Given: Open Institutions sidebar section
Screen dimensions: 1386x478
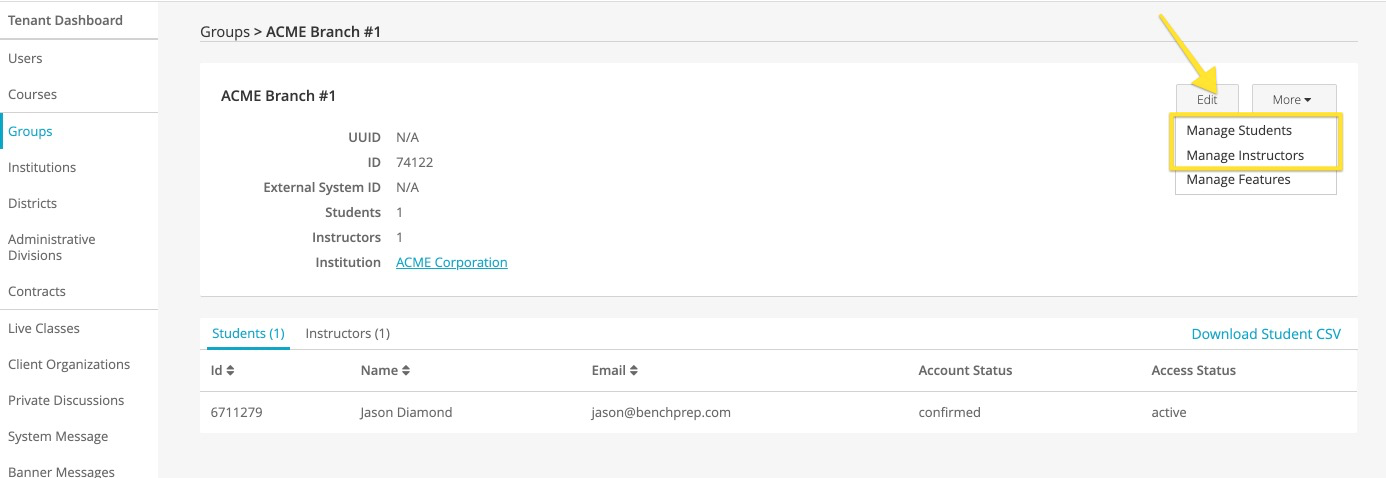Looking at the screenshot, I should [42, 168].
